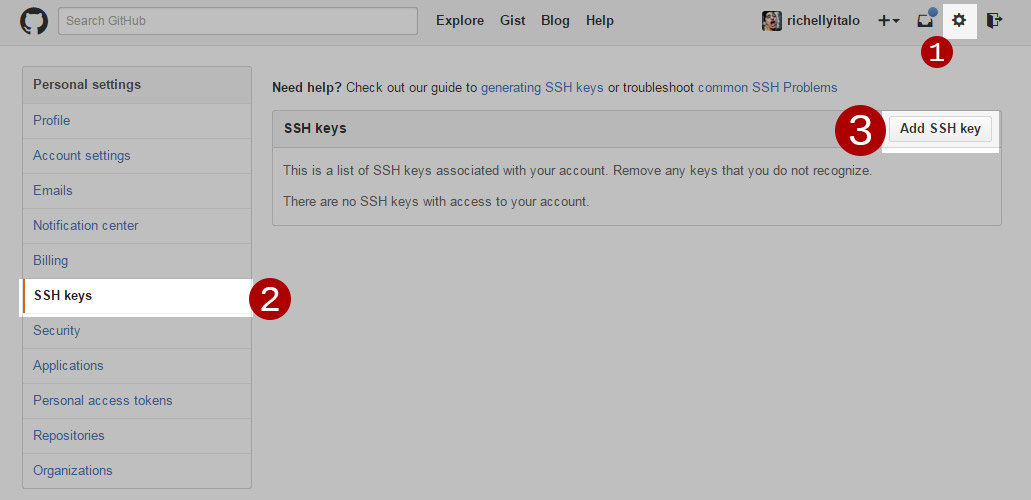Open the notifications inbox icon
The image size is (1031, 500).
(926, 20)
